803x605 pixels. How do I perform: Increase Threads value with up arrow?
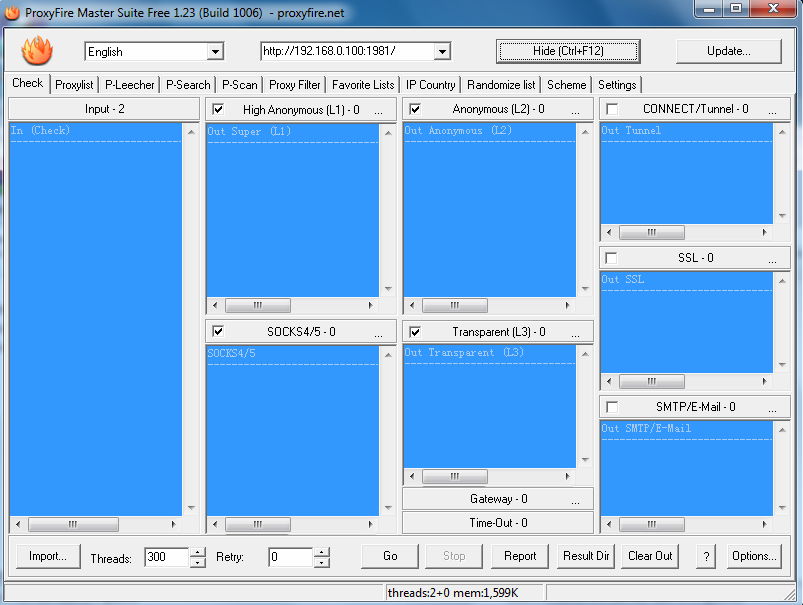point(198,552)
